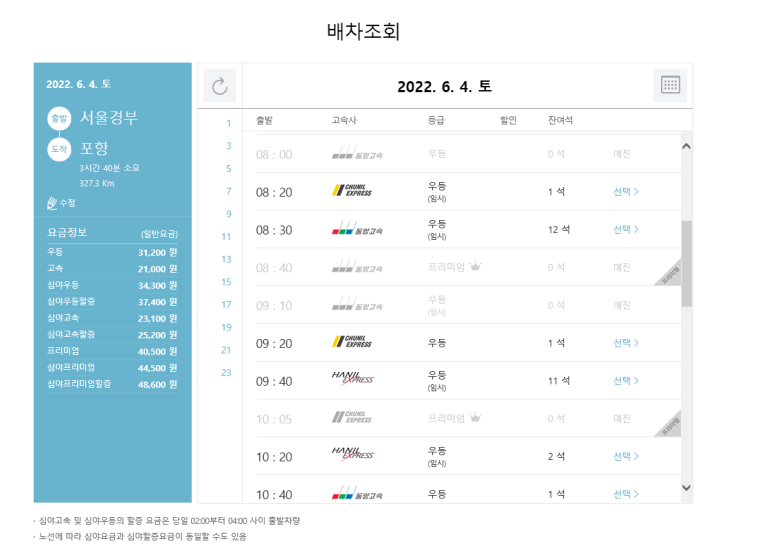This screenshot has width=773, height=548.
Task: Jump to hour 13 in time list
Action: [x=226, y=259]
